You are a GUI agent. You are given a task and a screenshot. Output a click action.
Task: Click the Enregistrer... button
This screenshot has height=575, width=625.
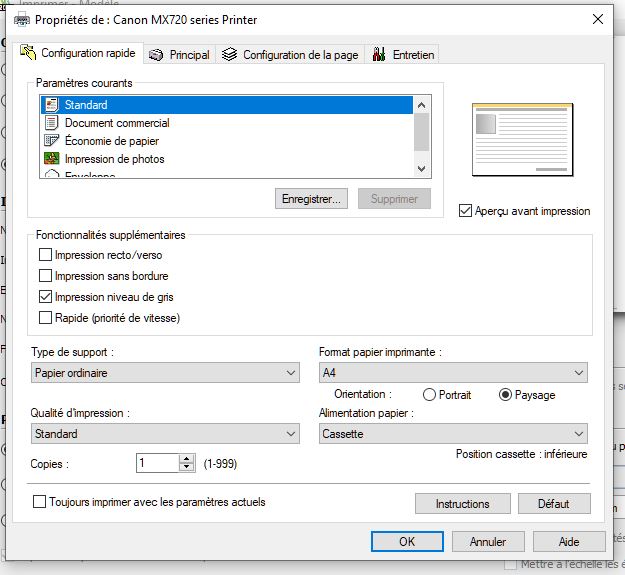pos(311,198)
